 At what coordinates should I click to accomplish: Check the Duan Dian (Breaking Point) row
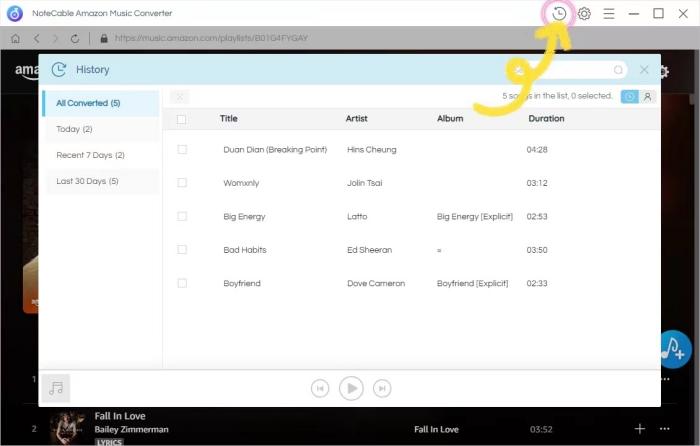(x=182, y=150)
